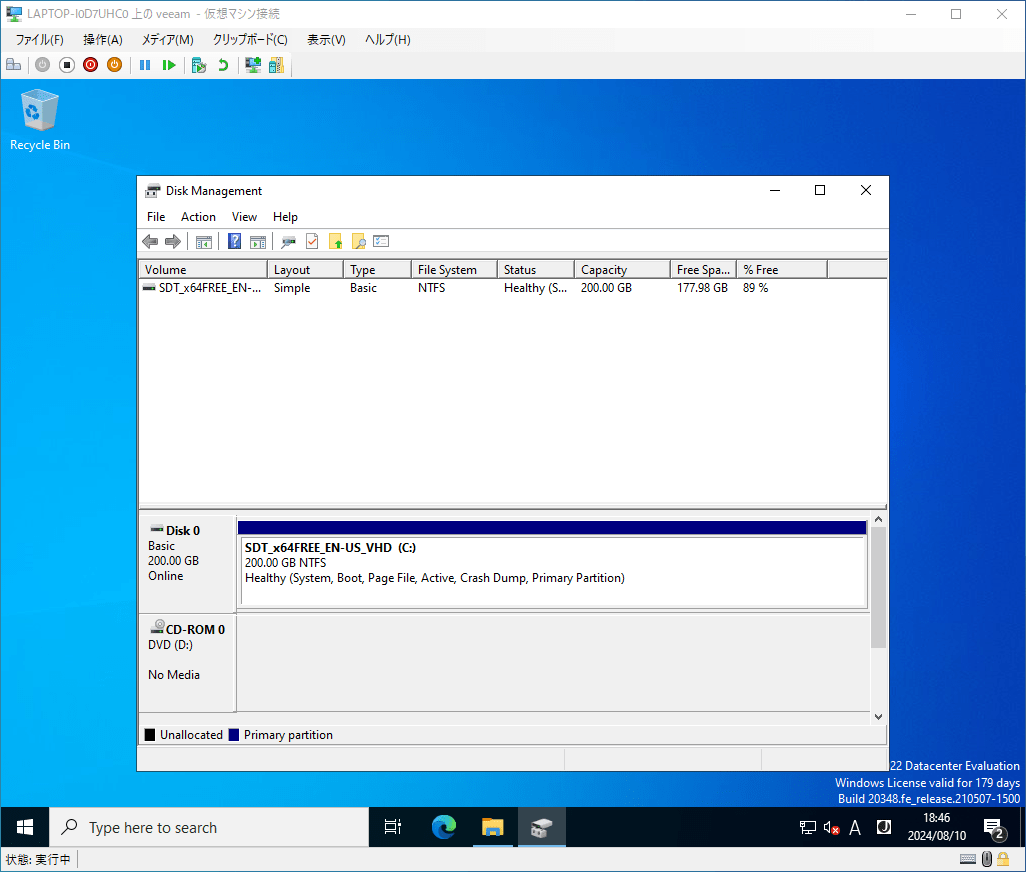
Task: Click the green Reset/Resume play icon
Action: pyautogui.click(x=169, y=65)
